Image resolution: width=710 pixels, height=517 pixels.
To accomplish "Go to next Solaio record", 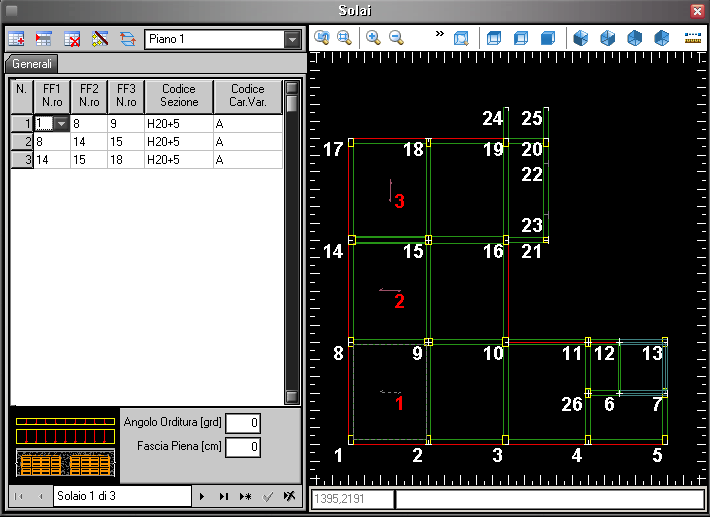I will [x=202, y=496].
